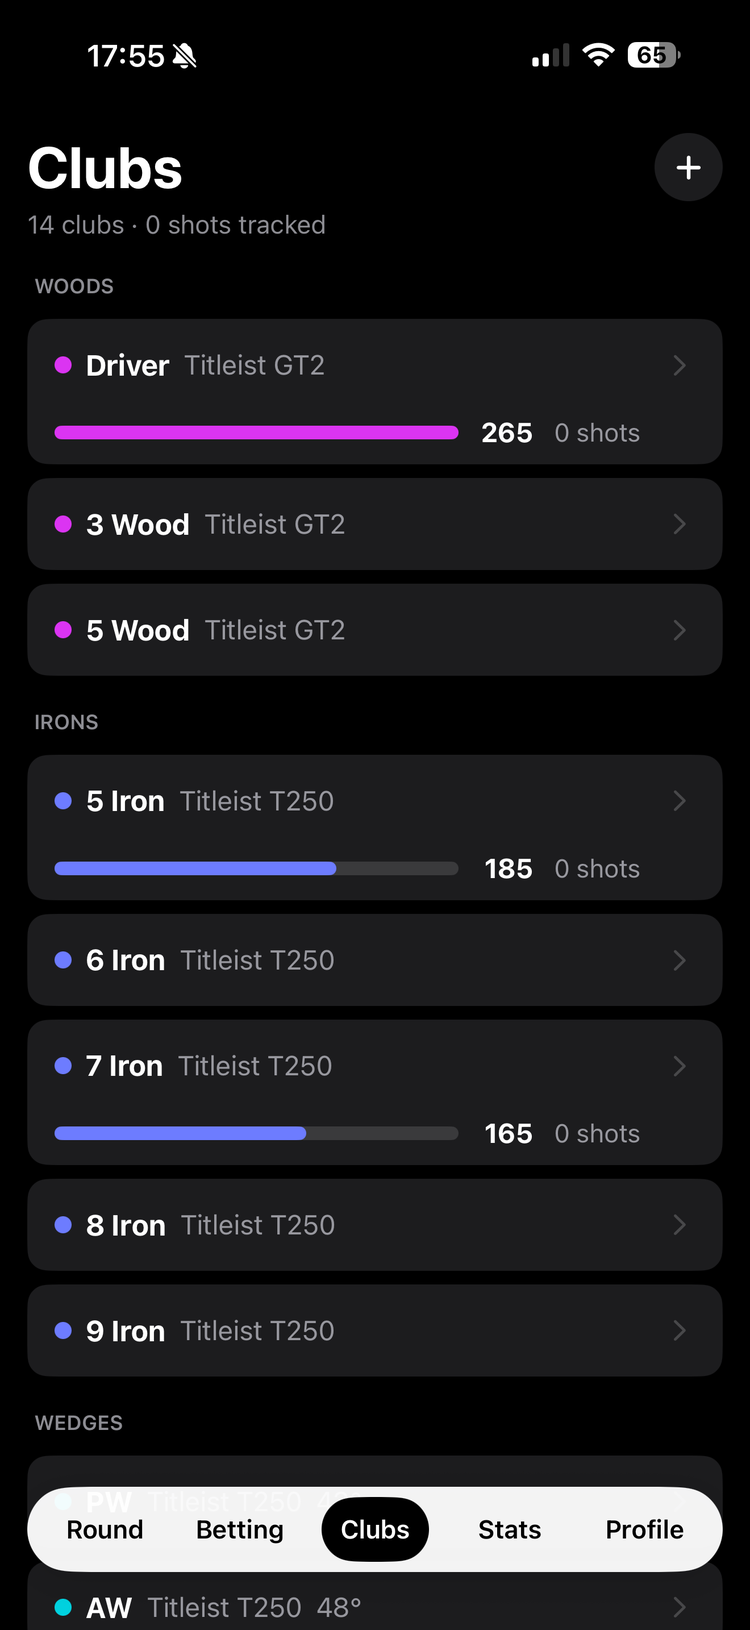Tap the magenta dot next to Driver

[63, 365]
